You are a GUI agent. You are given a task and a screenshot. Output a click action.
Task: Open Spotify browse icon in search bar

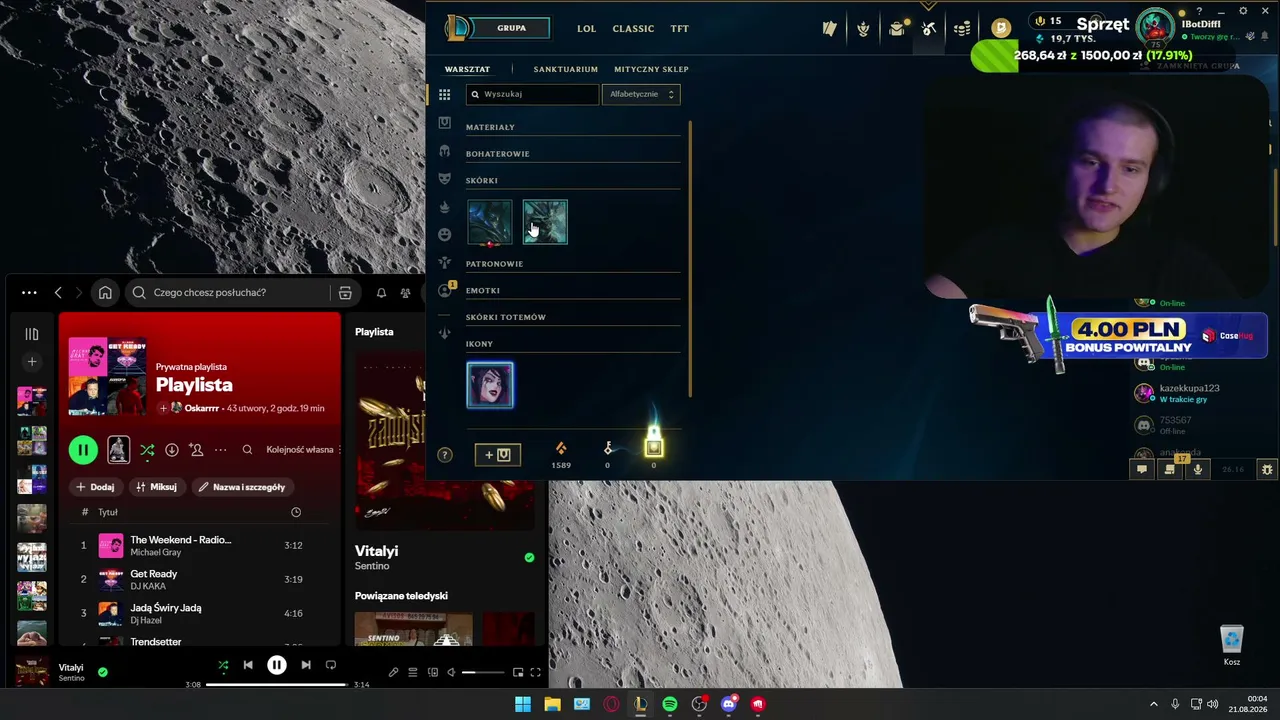click(345, 293)
